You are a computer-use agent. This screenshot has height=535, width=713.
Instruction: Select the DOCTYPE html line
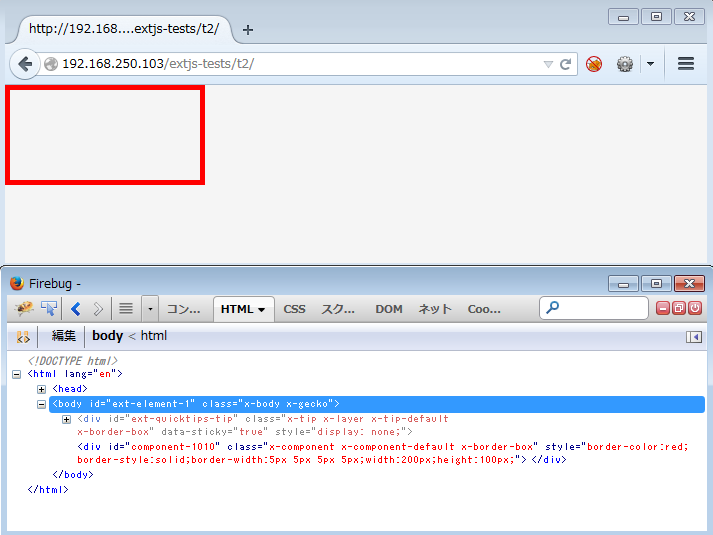click(73, 361)
